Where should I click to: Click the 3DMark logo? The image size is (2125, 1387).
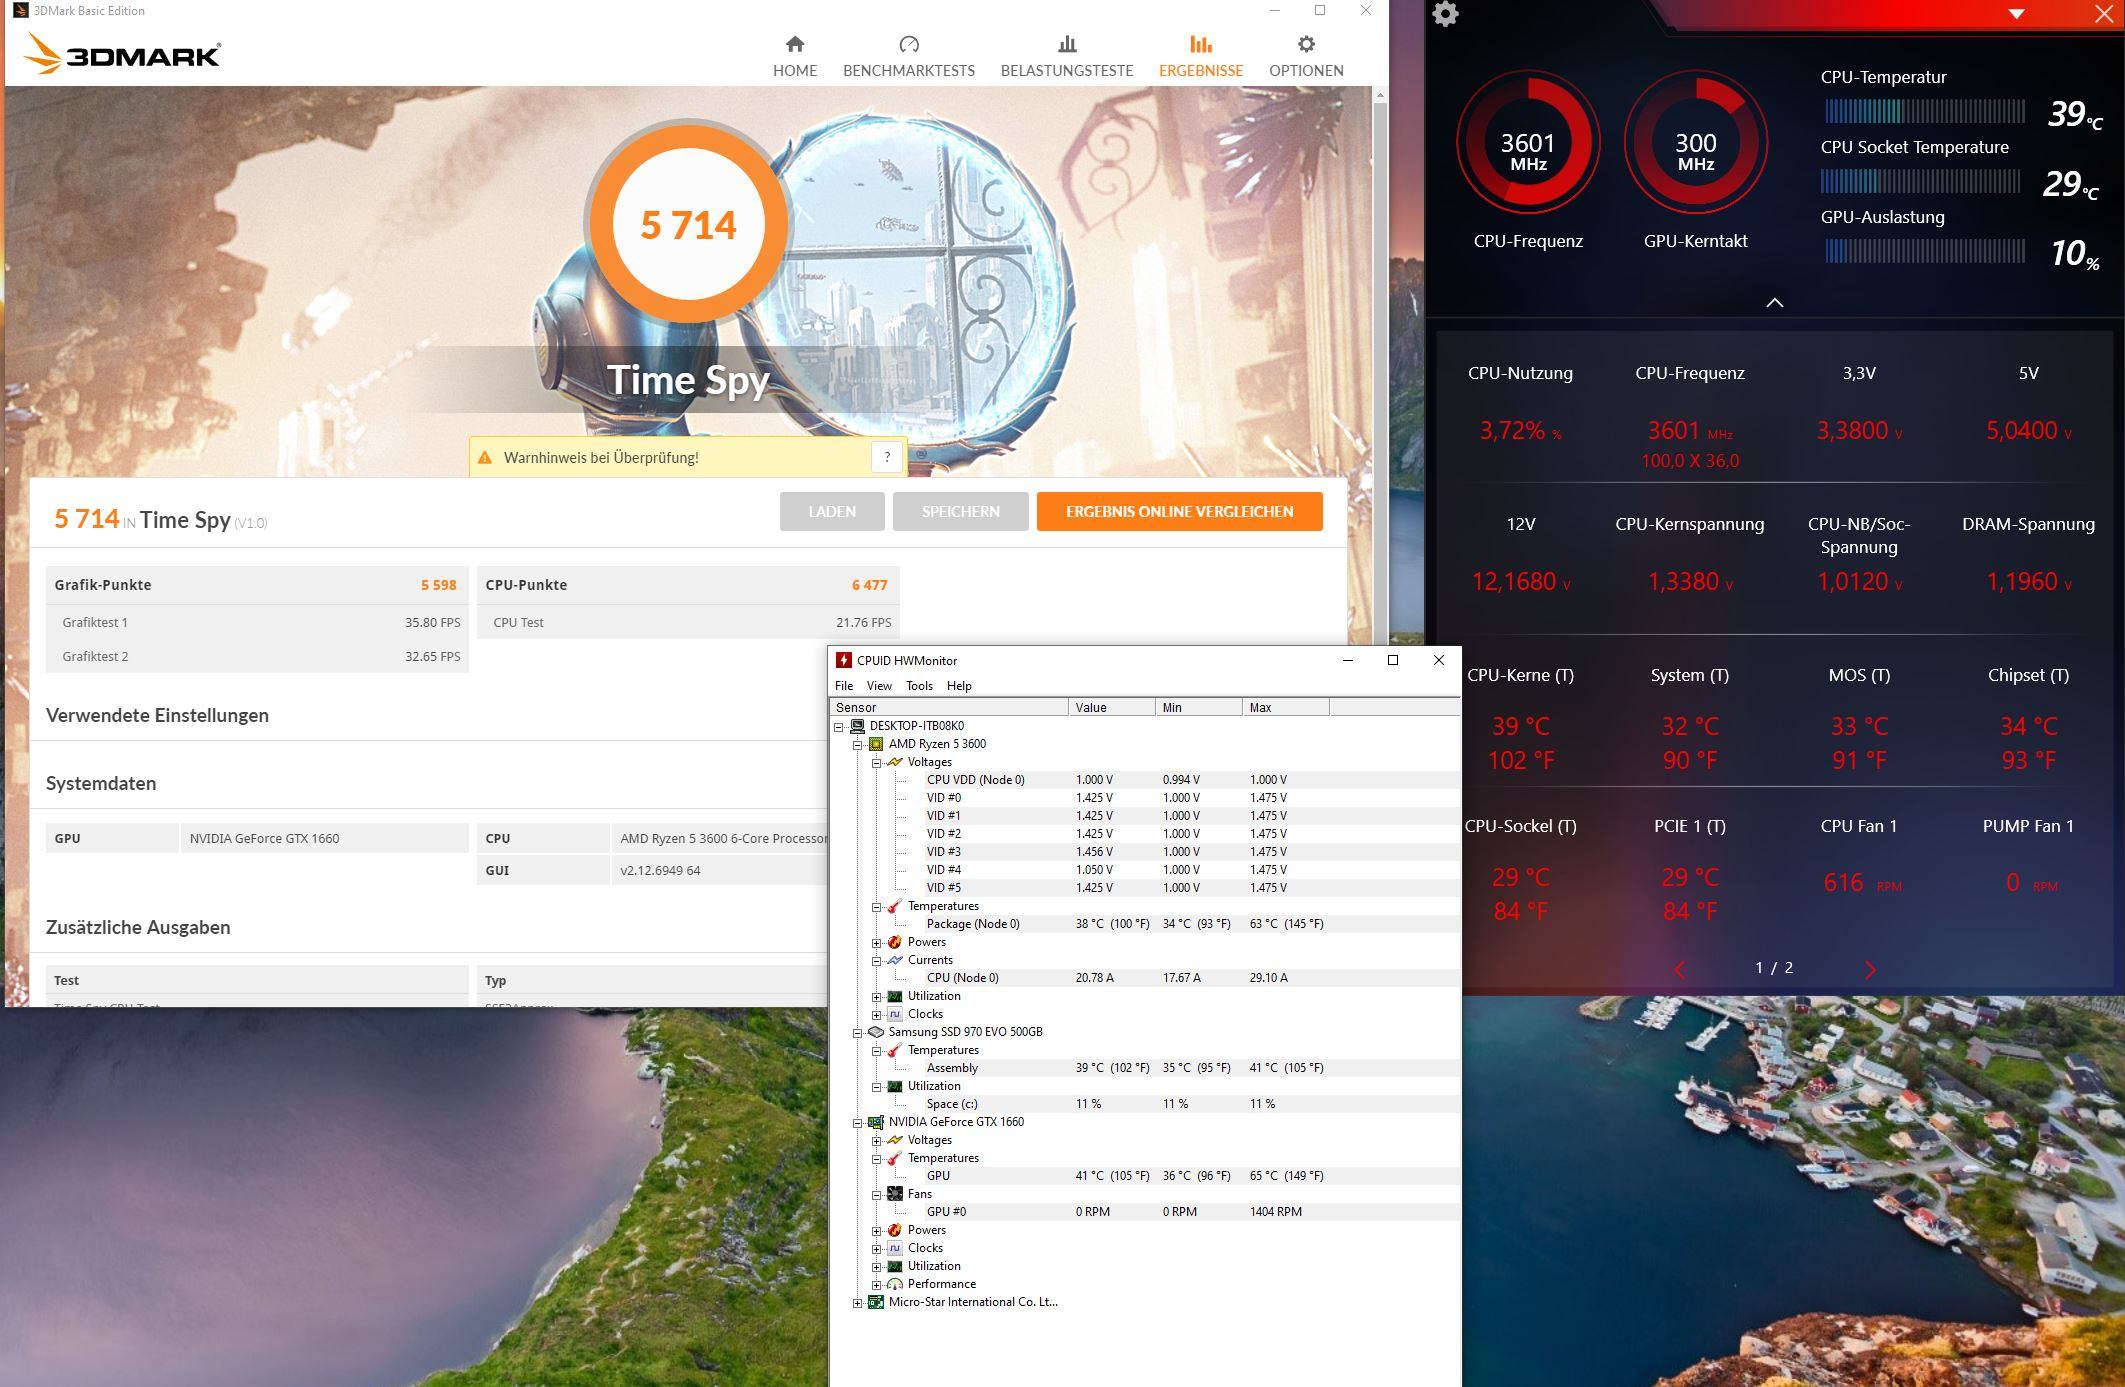122,55
